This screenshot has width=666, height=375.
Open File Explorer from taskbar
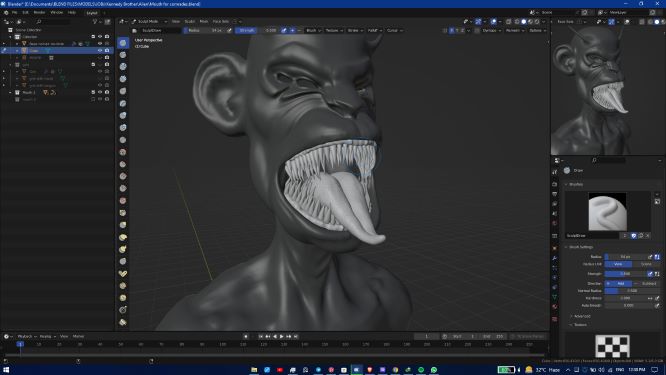[x=254, y=370]
